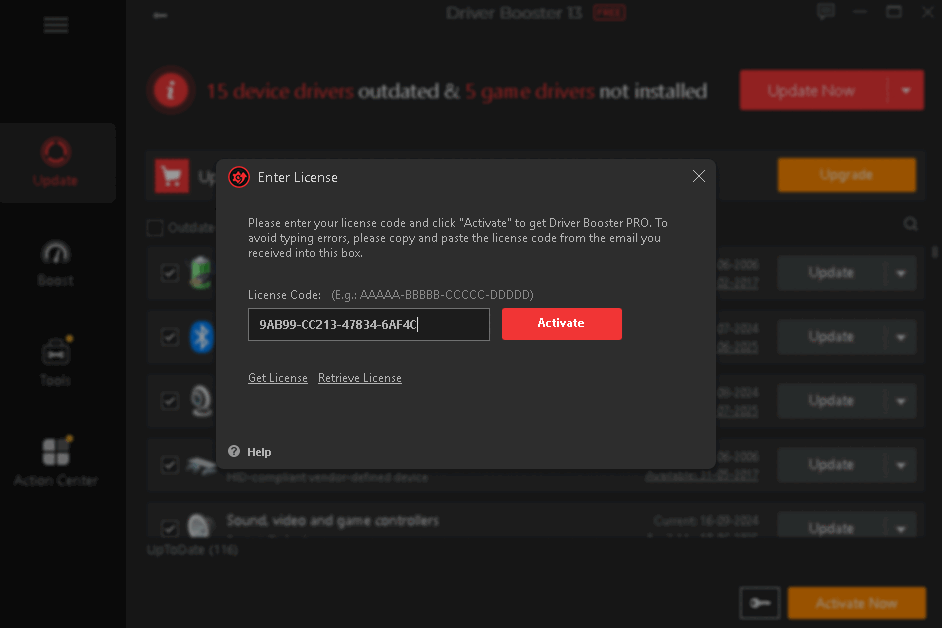Viewport: 942px width, 633px height.
Task: Toggle the Outdated select-all checkbox
Action: (155, 228)
